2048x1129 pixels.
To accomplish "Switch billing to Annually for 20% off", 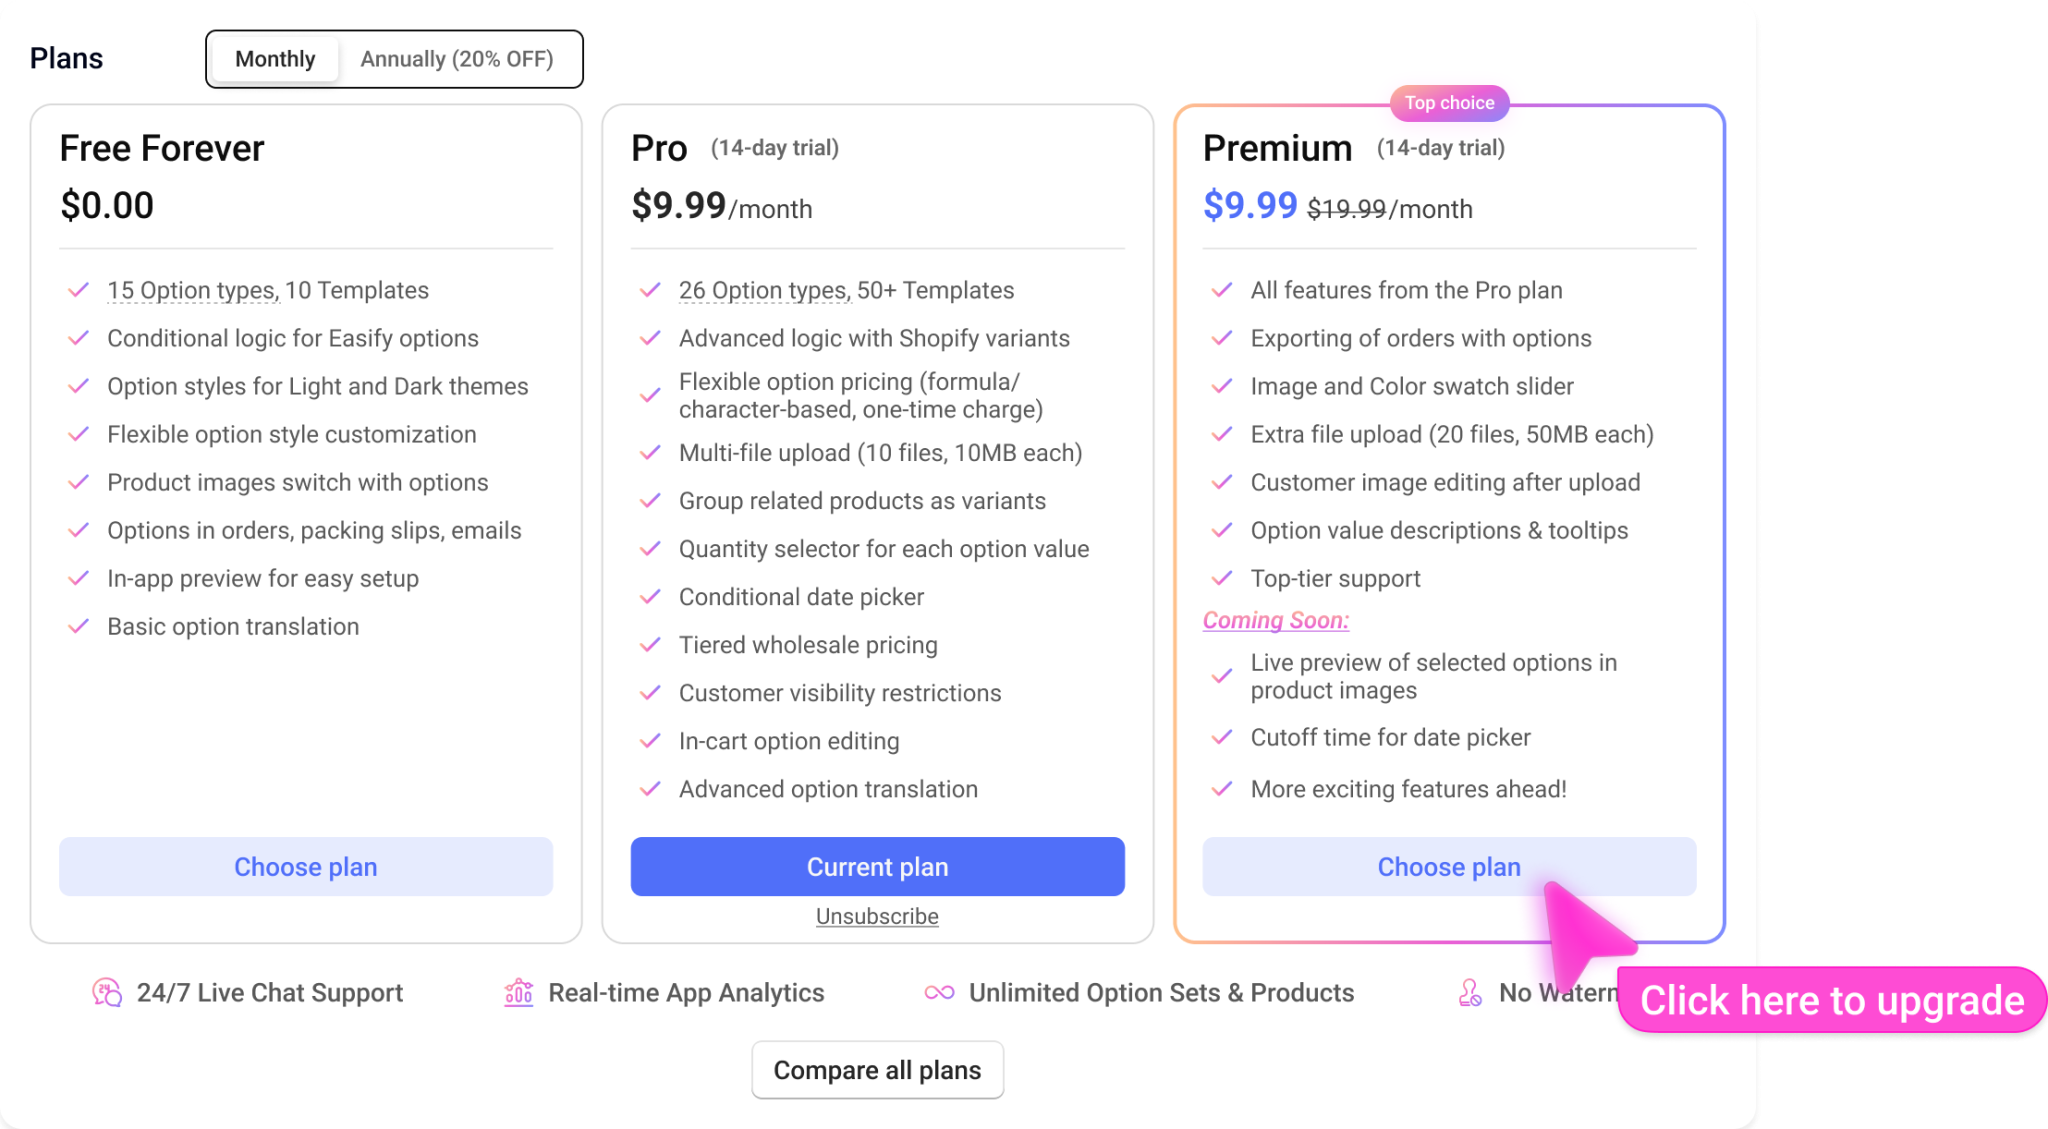I will coord(459,59).
